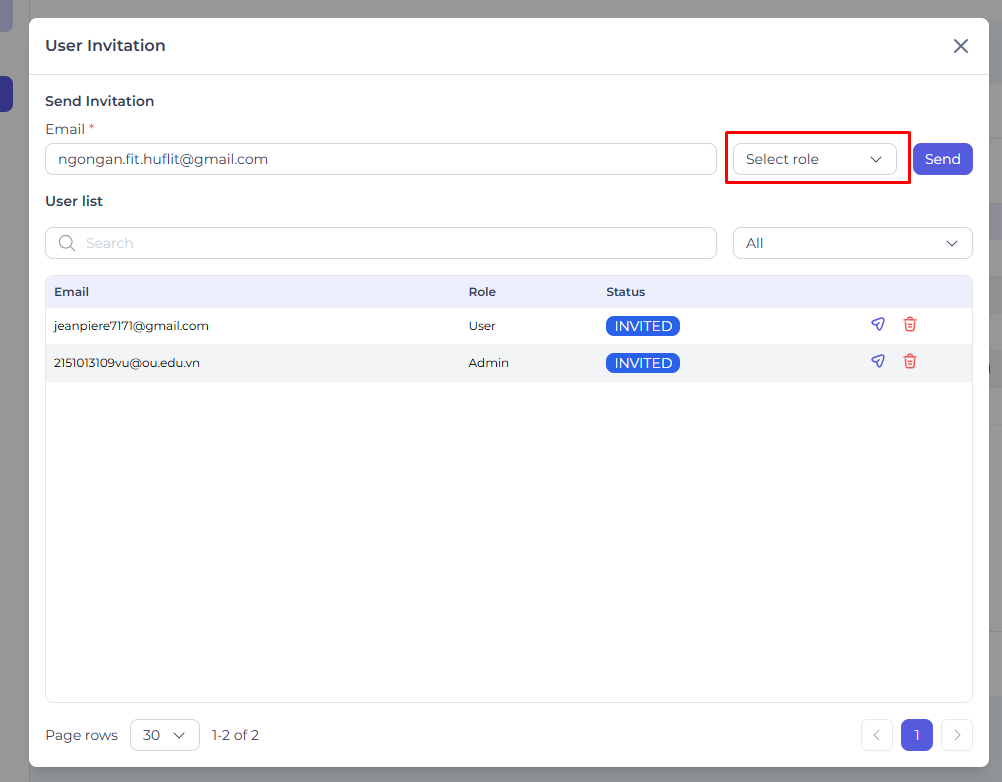Viewport: 1002px width, 782px height.
Task: Click the magnifier icon in search box
Action: (x=67, y=243)
